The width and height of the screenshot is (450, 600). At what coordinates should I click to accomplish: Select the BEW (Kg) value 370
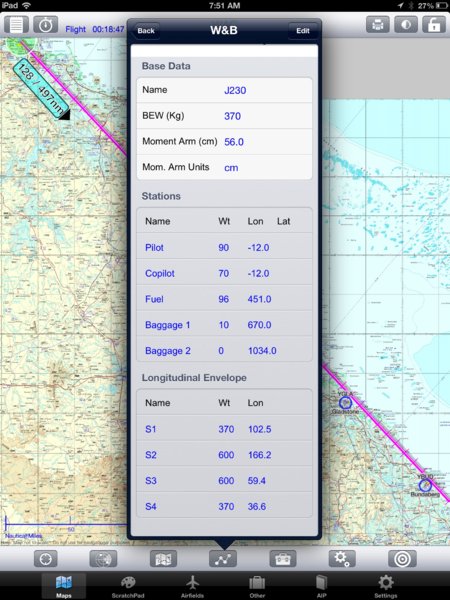(x=232, y=116)
